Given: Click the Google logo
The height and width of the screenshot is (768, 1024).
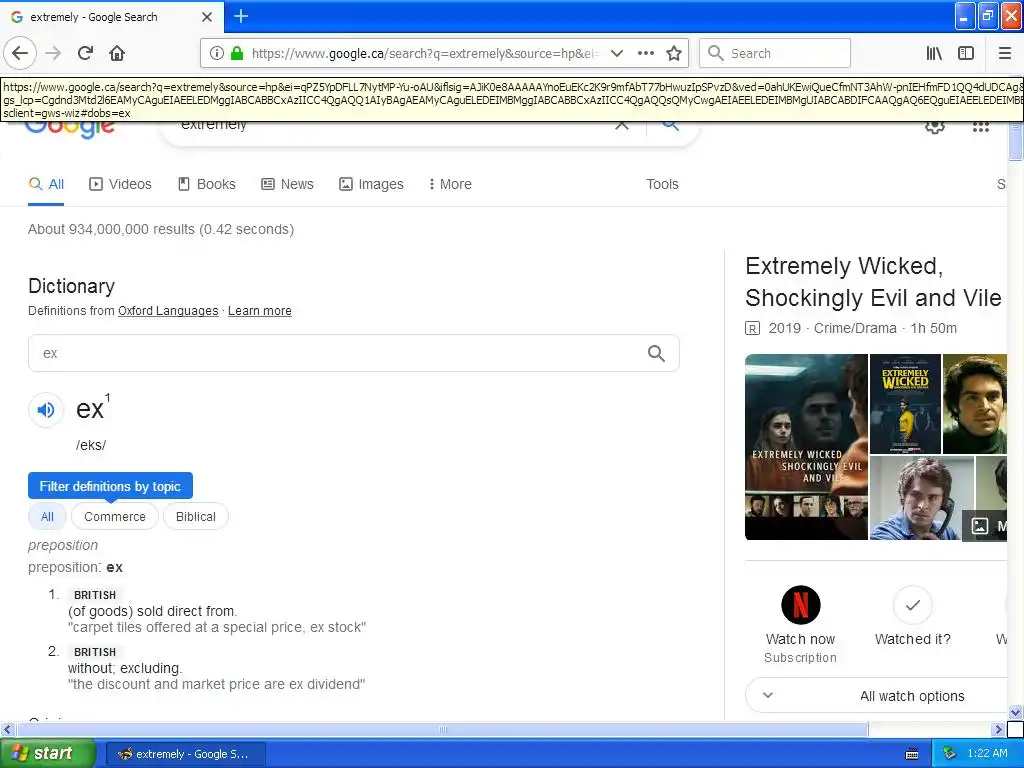Looking at the screenshot, I should point(70,129).
